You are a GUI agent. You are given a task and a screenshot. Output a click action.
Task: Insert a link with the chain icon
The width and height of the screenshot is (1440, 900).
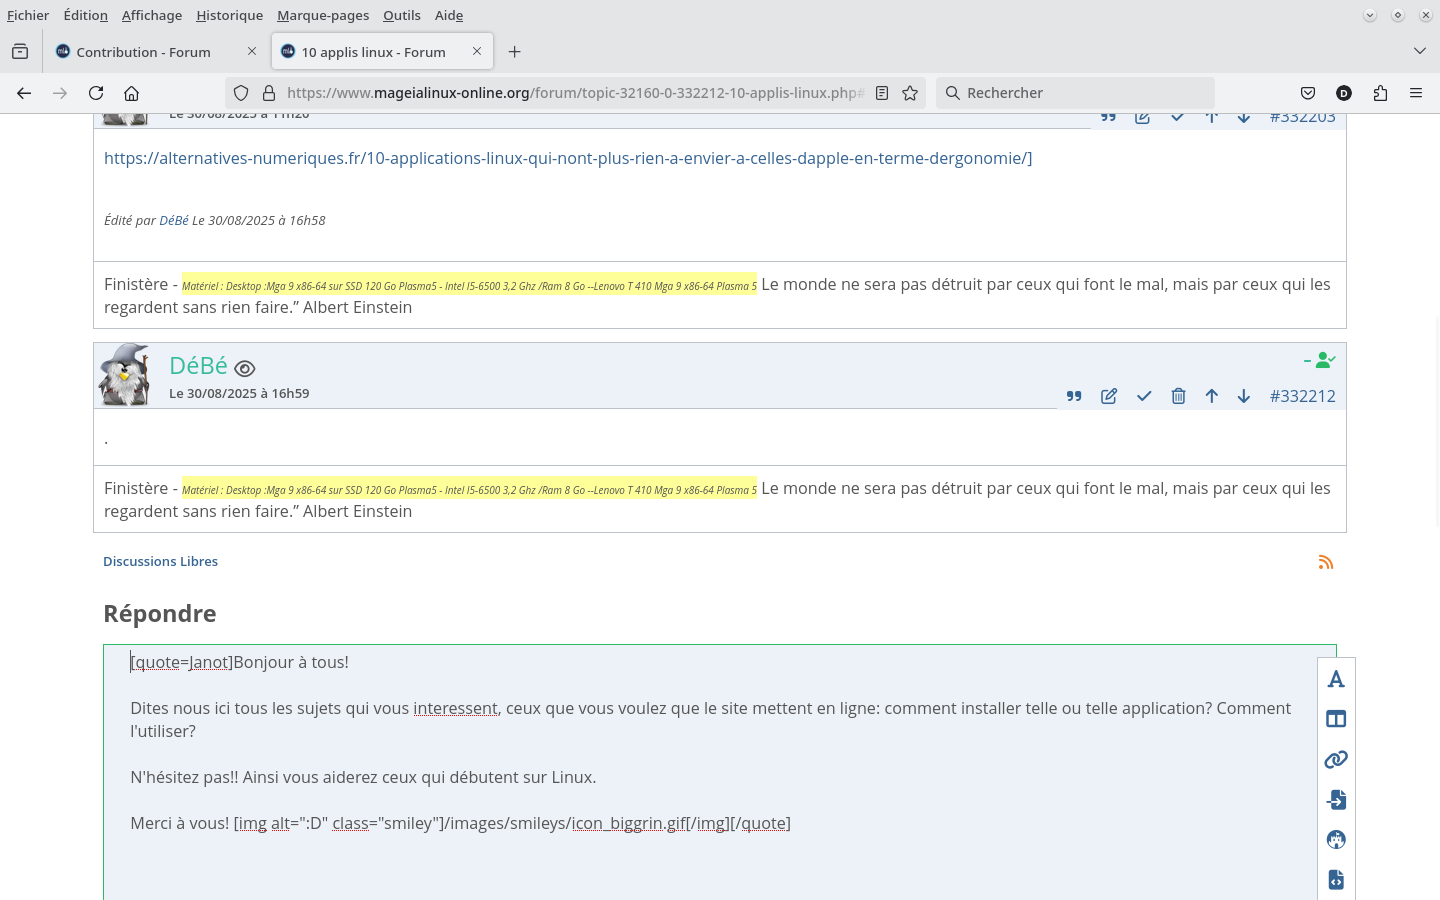tap(1336, 760)
